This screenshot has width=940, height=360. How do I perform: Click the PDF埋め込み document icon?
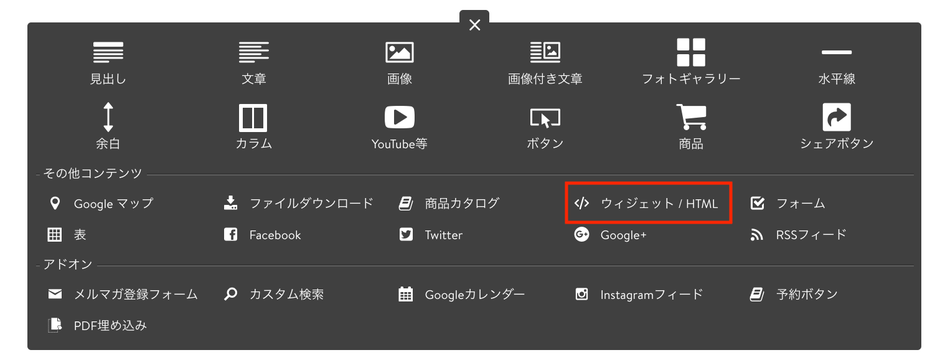pyautogui.click(x=55, y=325)
